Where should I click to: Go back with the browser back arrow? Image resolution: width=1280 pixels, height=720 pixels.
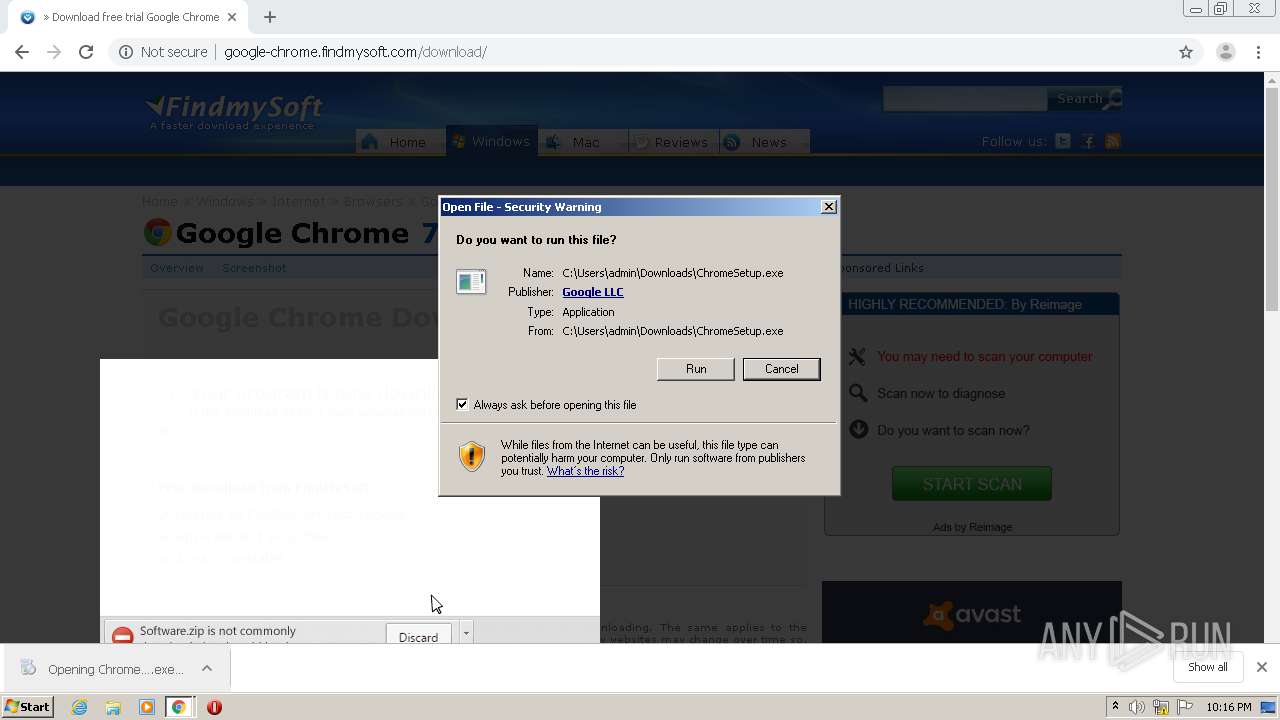(x=22, y=52)
